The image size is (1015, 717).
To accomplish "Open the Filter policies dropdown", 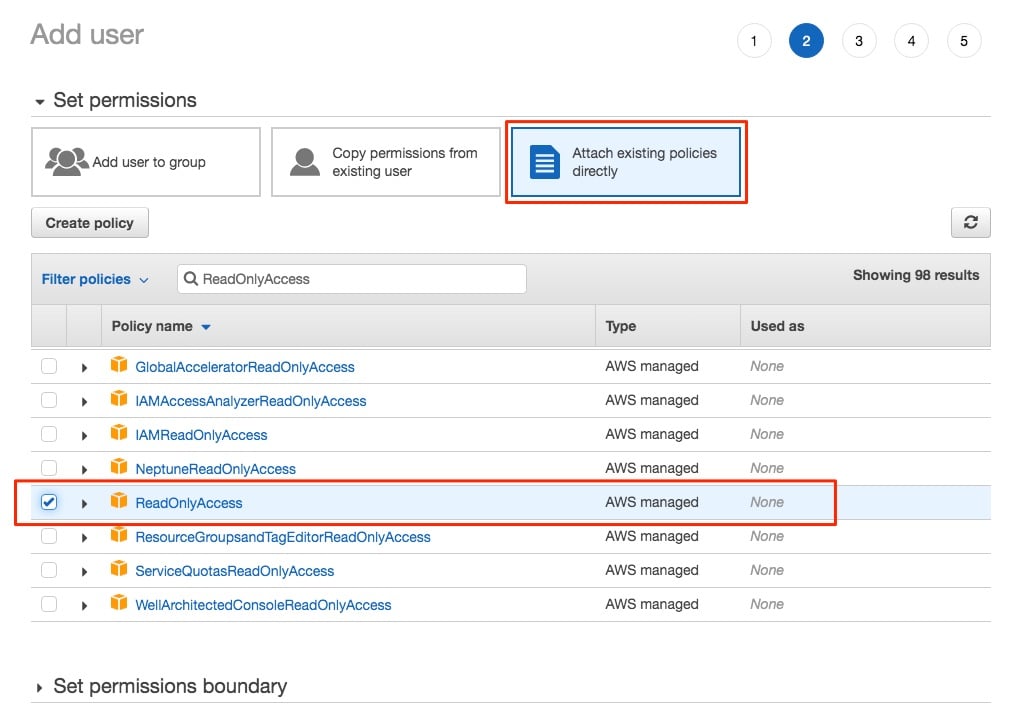I will (95, 279).
